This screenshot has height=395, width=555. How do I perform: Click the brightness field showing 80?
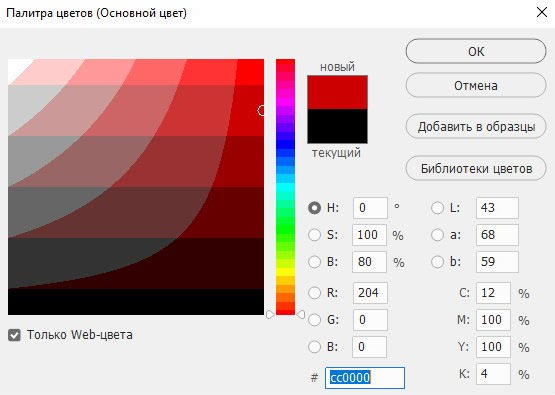tap(370, 262)
